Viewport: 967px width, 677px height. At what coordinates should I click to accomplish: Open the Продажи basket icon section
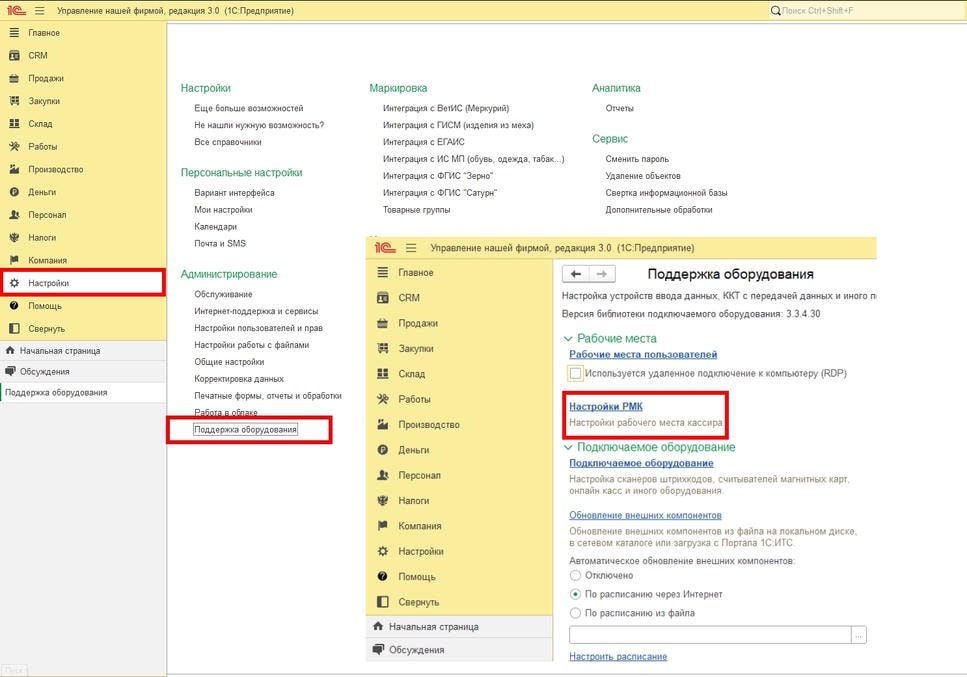14,78
